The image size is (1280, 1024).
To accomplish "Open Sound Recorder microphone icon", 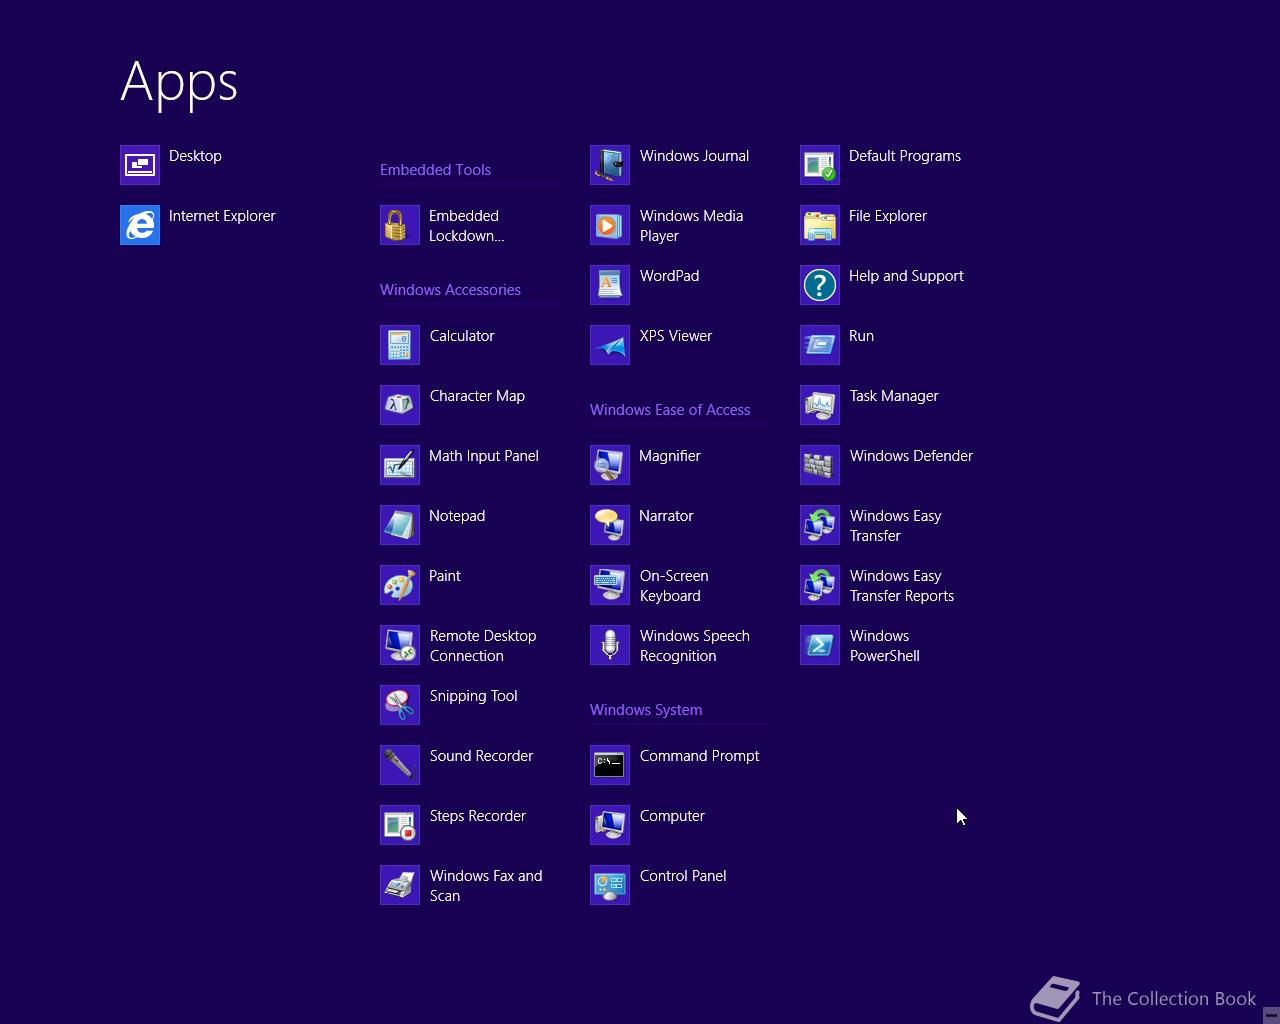I will tap(400, 765).
